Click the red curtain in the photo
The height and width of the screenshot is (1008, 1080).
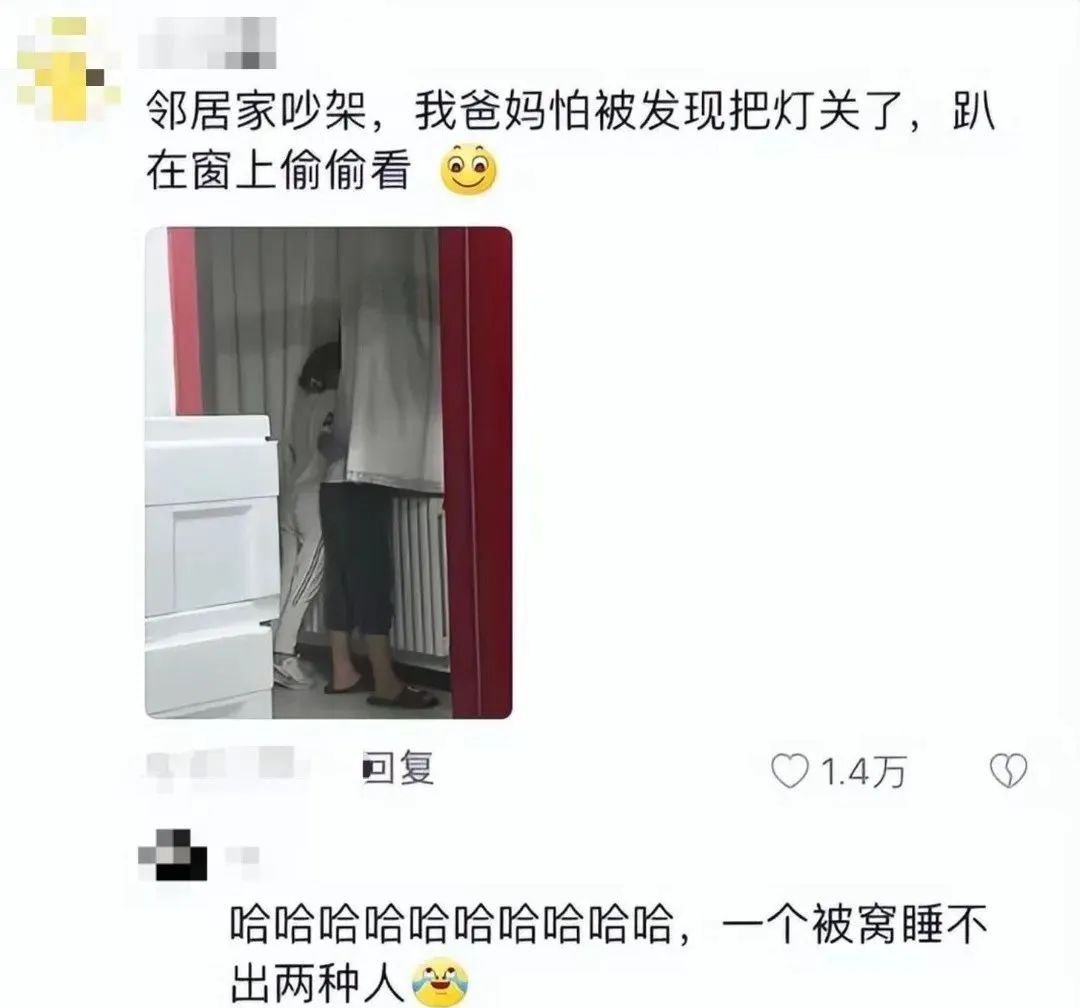click(475, 473)
